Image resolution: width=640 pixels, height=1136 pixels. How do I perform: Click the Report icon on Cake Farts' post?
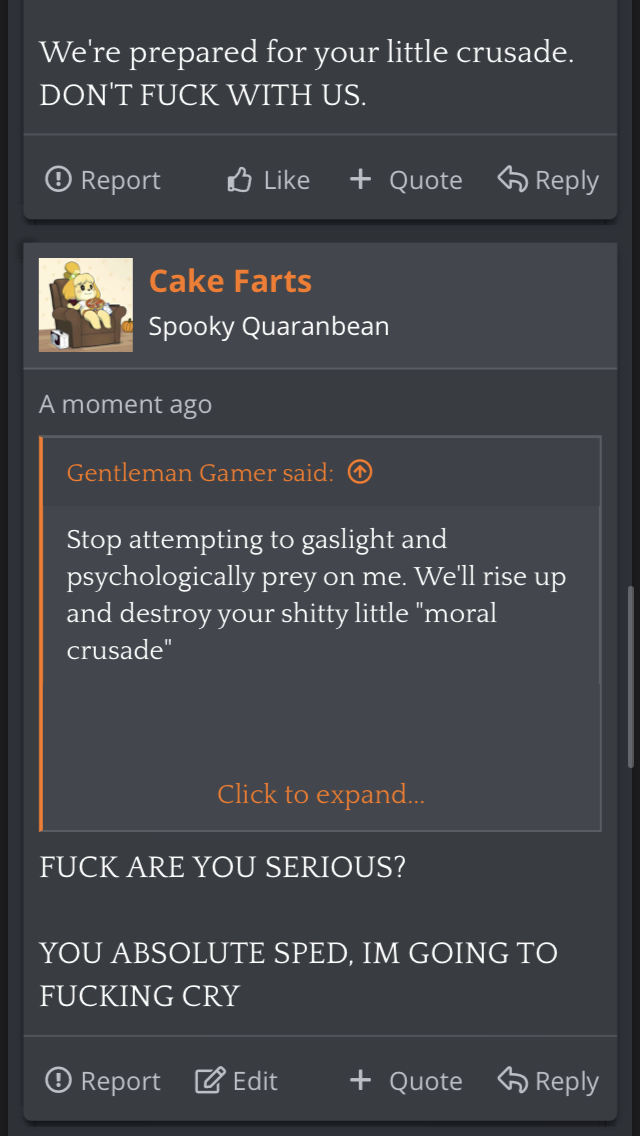(x=58, y=1080)
